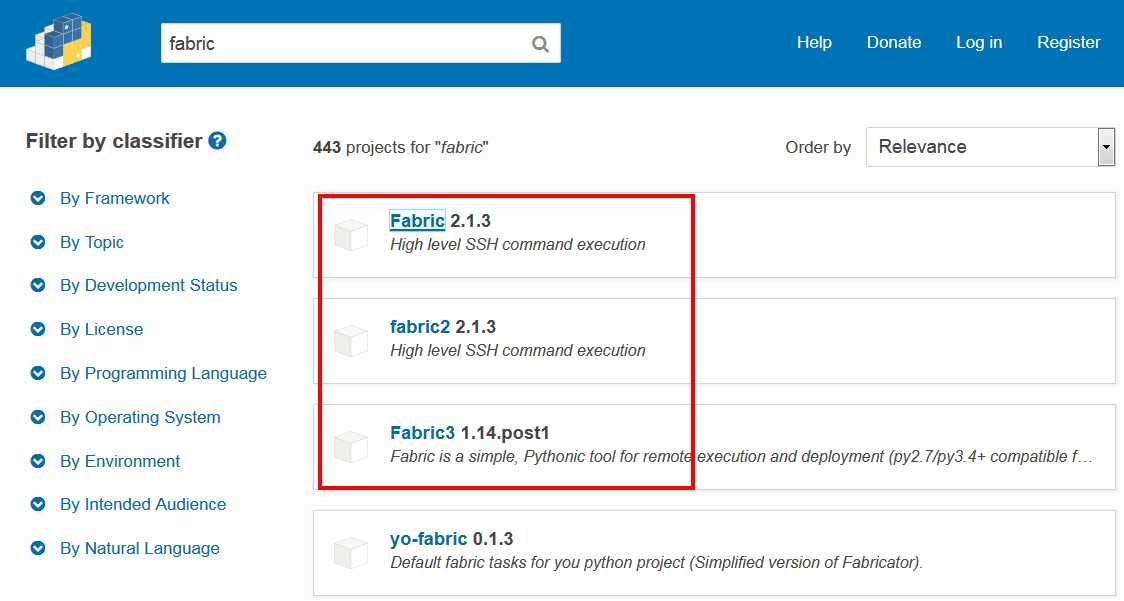Expand the By Intended Audience chevron
Image resolution: width=1124 pixels, height=601 pixels.
coord(38,505)
